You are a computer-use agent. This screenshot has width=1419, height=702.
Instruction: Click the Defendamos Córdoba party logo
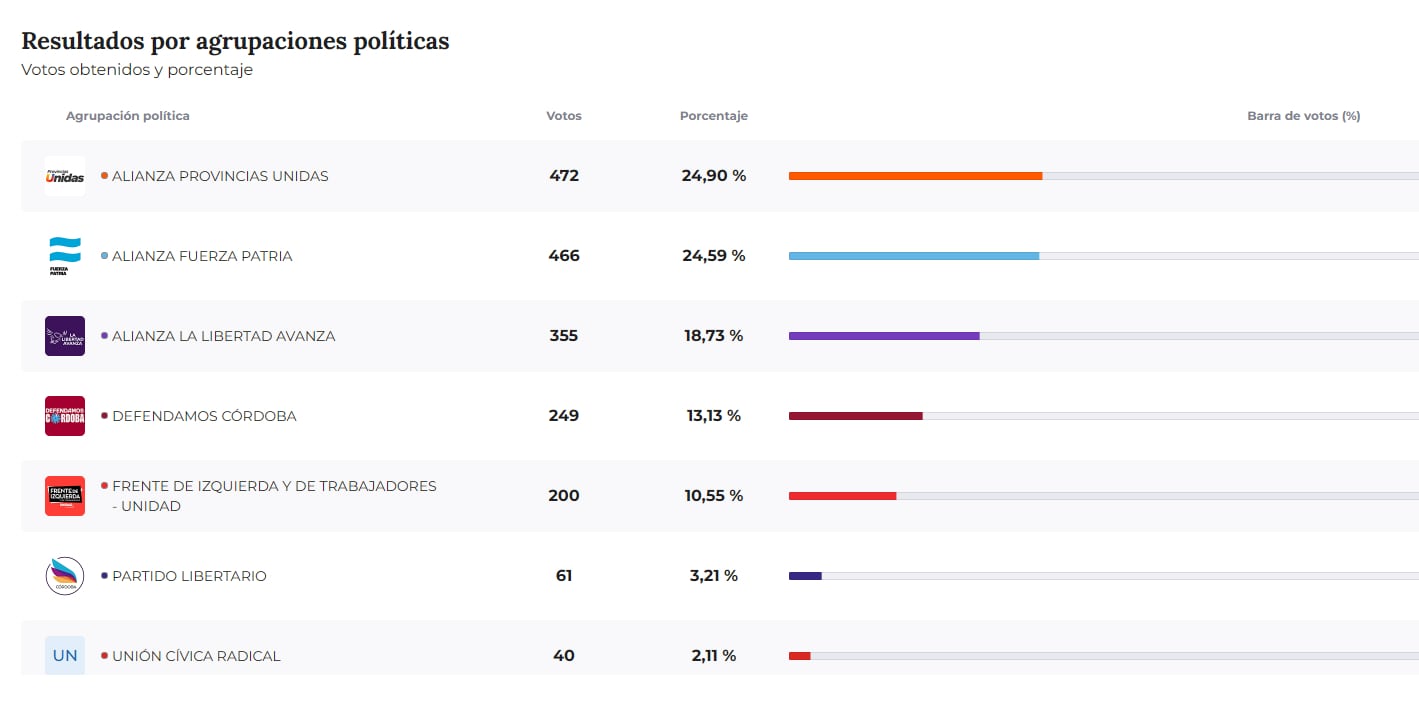65,416
